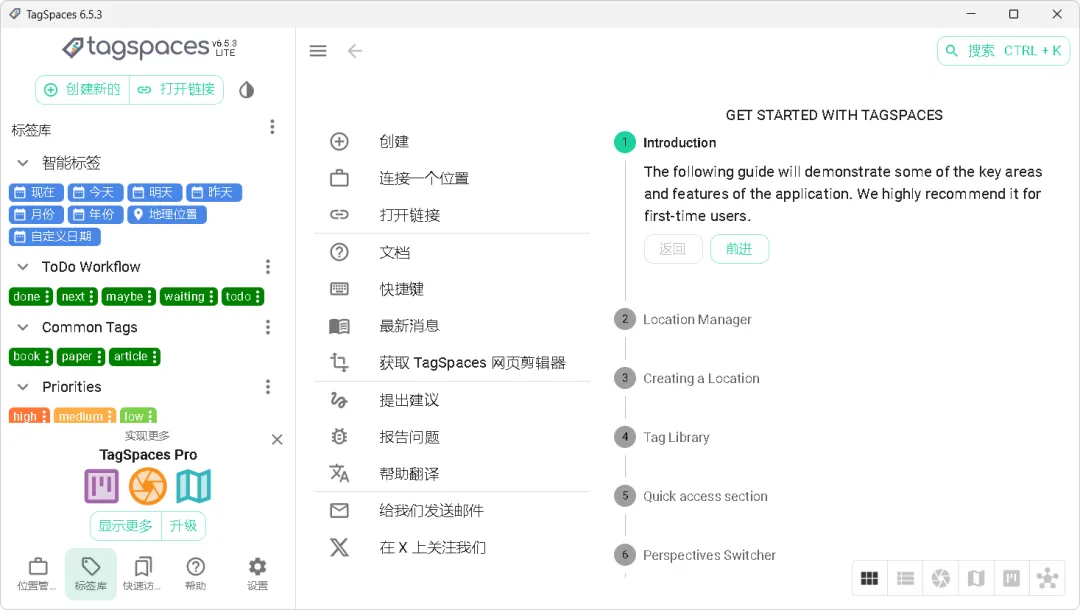Viewport: 1080px width, 610px height.
Task: Switch to the 位置管理 tab
Action: point(38,574)
